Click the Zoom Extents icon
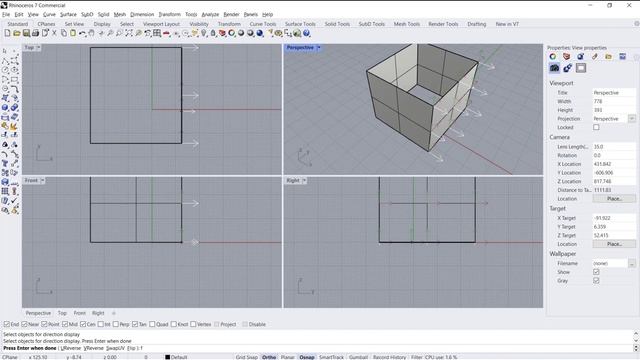 [x=129, y=33]
